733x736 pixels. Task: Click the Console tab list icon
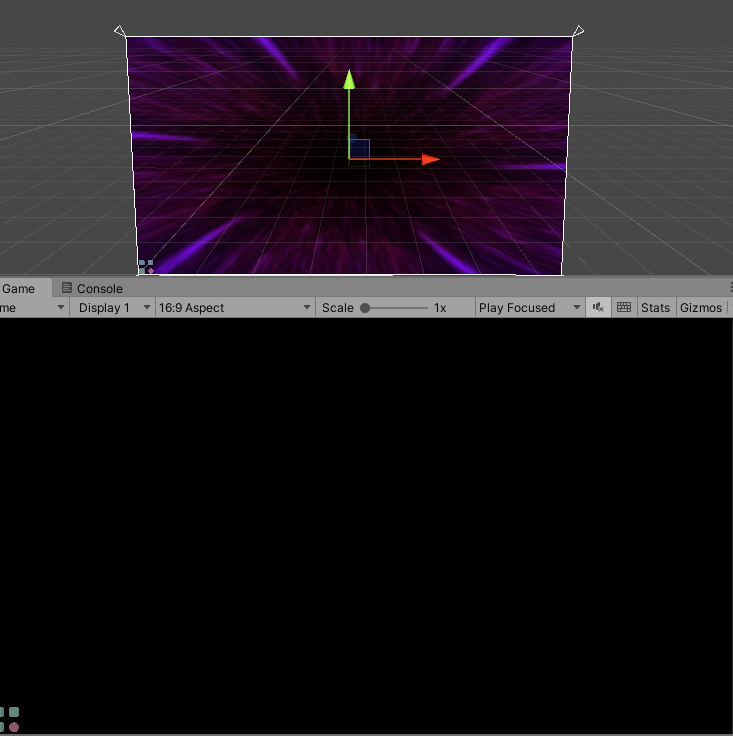[67, 287]
